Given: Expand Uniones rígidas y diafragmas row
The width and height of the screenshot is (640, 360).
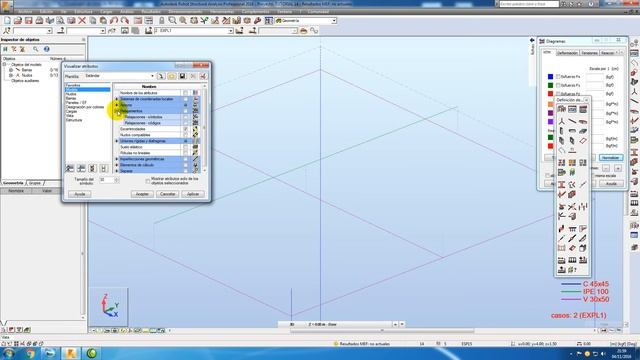Looking at the screenshot, I should point(117,141).
